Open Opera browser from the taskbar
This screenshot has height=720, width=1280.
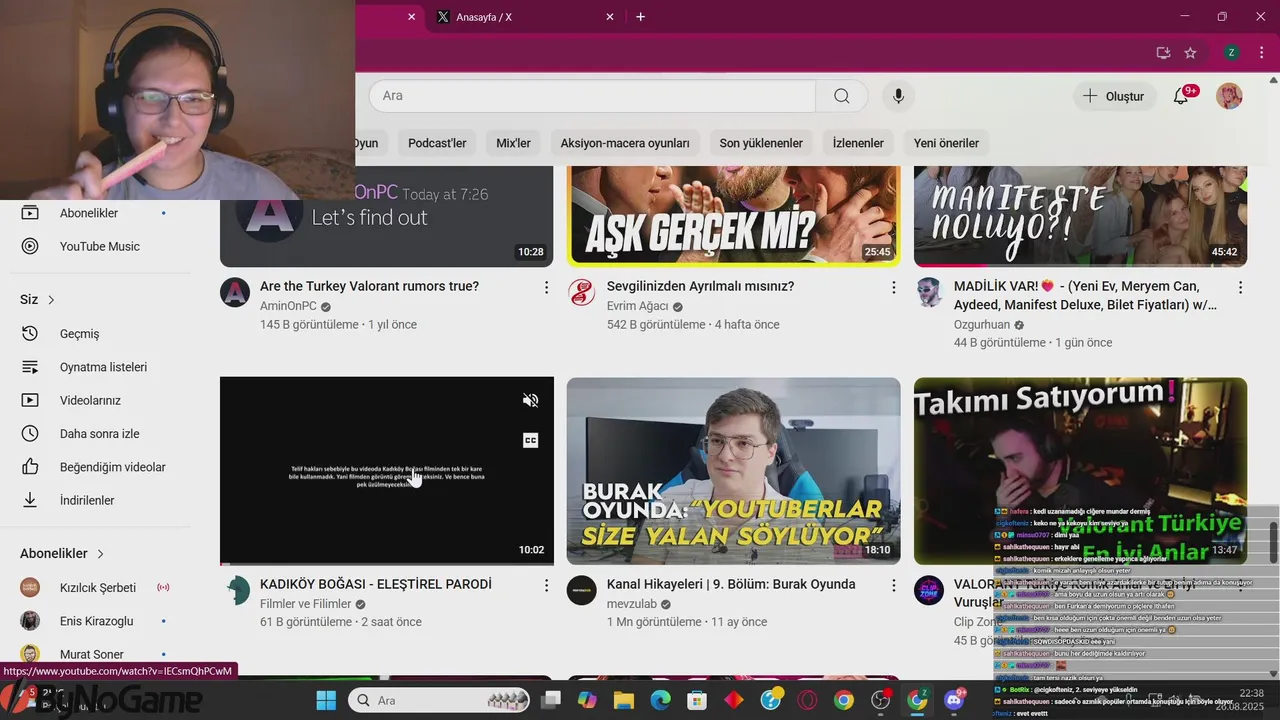click(x=807, y=701)
